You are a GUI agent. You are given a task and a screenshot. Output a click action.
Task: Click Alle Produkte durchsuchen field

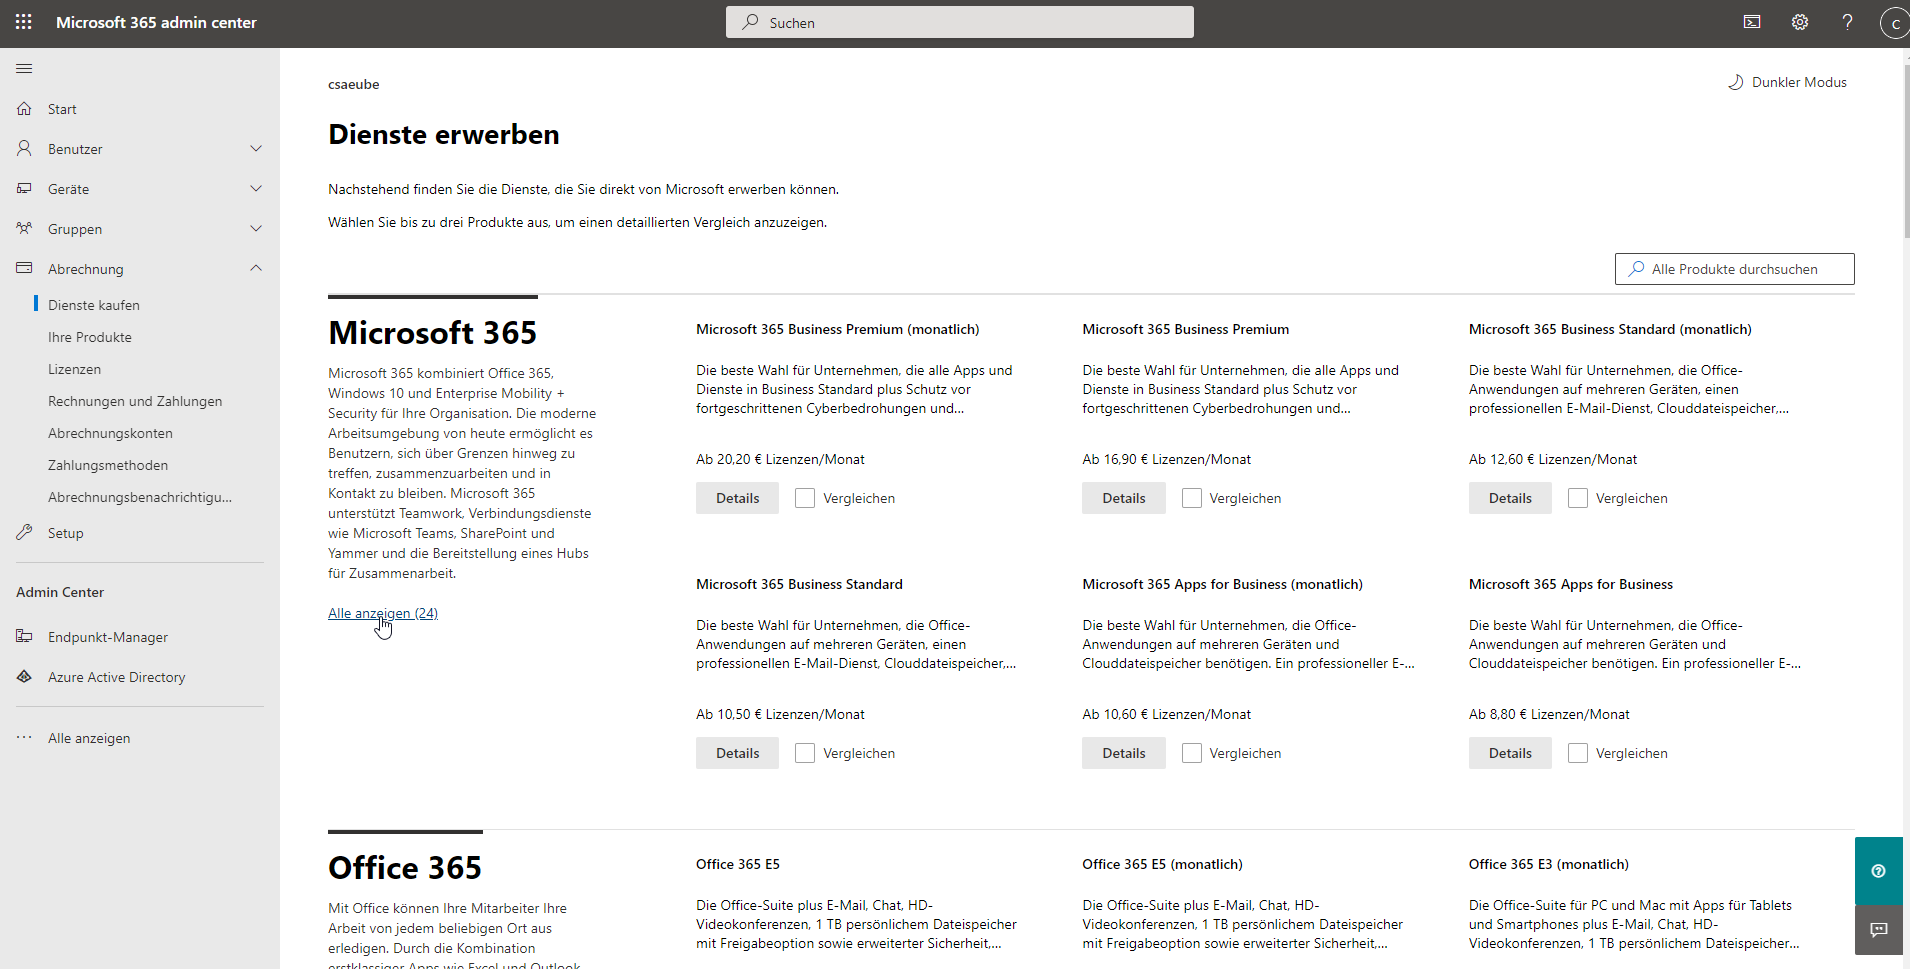pos(1735,269)
